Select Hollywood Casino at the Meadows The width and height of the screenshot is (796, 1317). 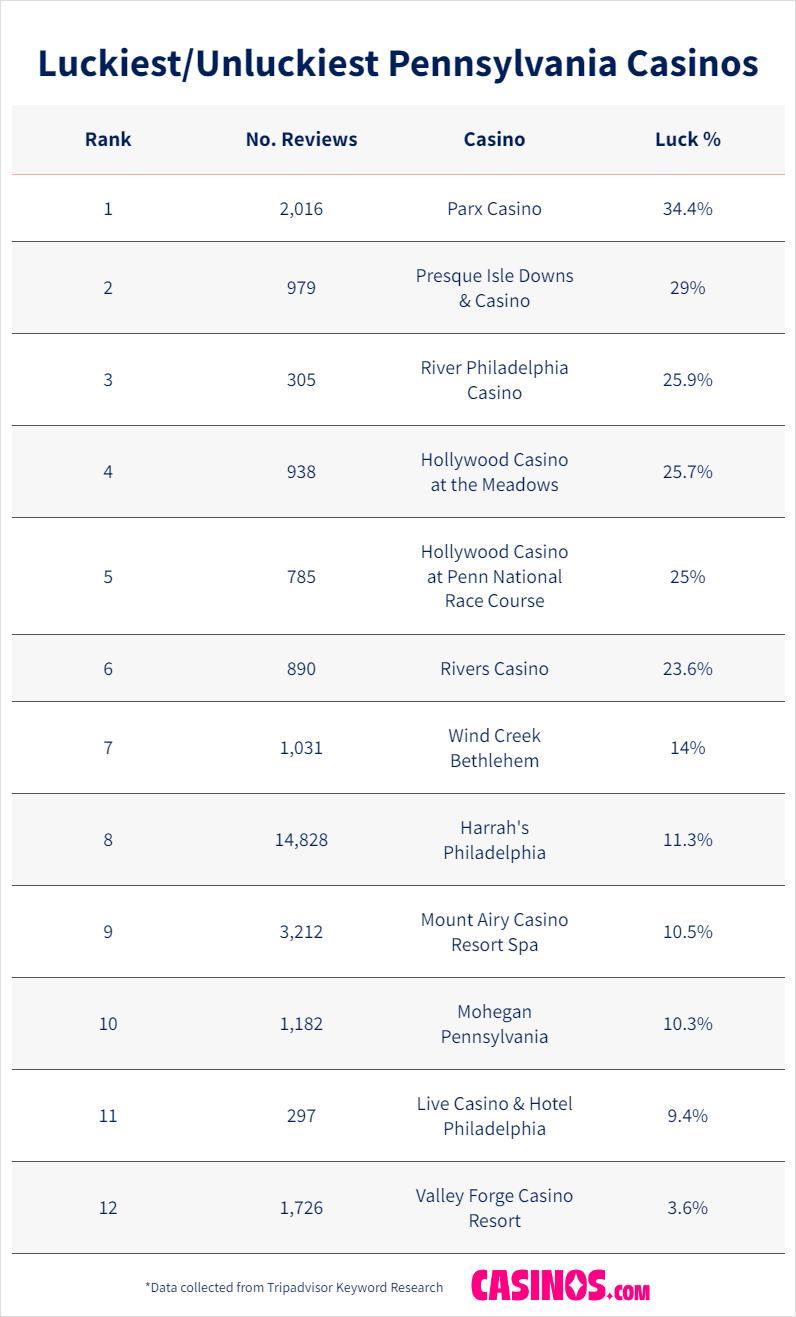(x=494, y=472)
